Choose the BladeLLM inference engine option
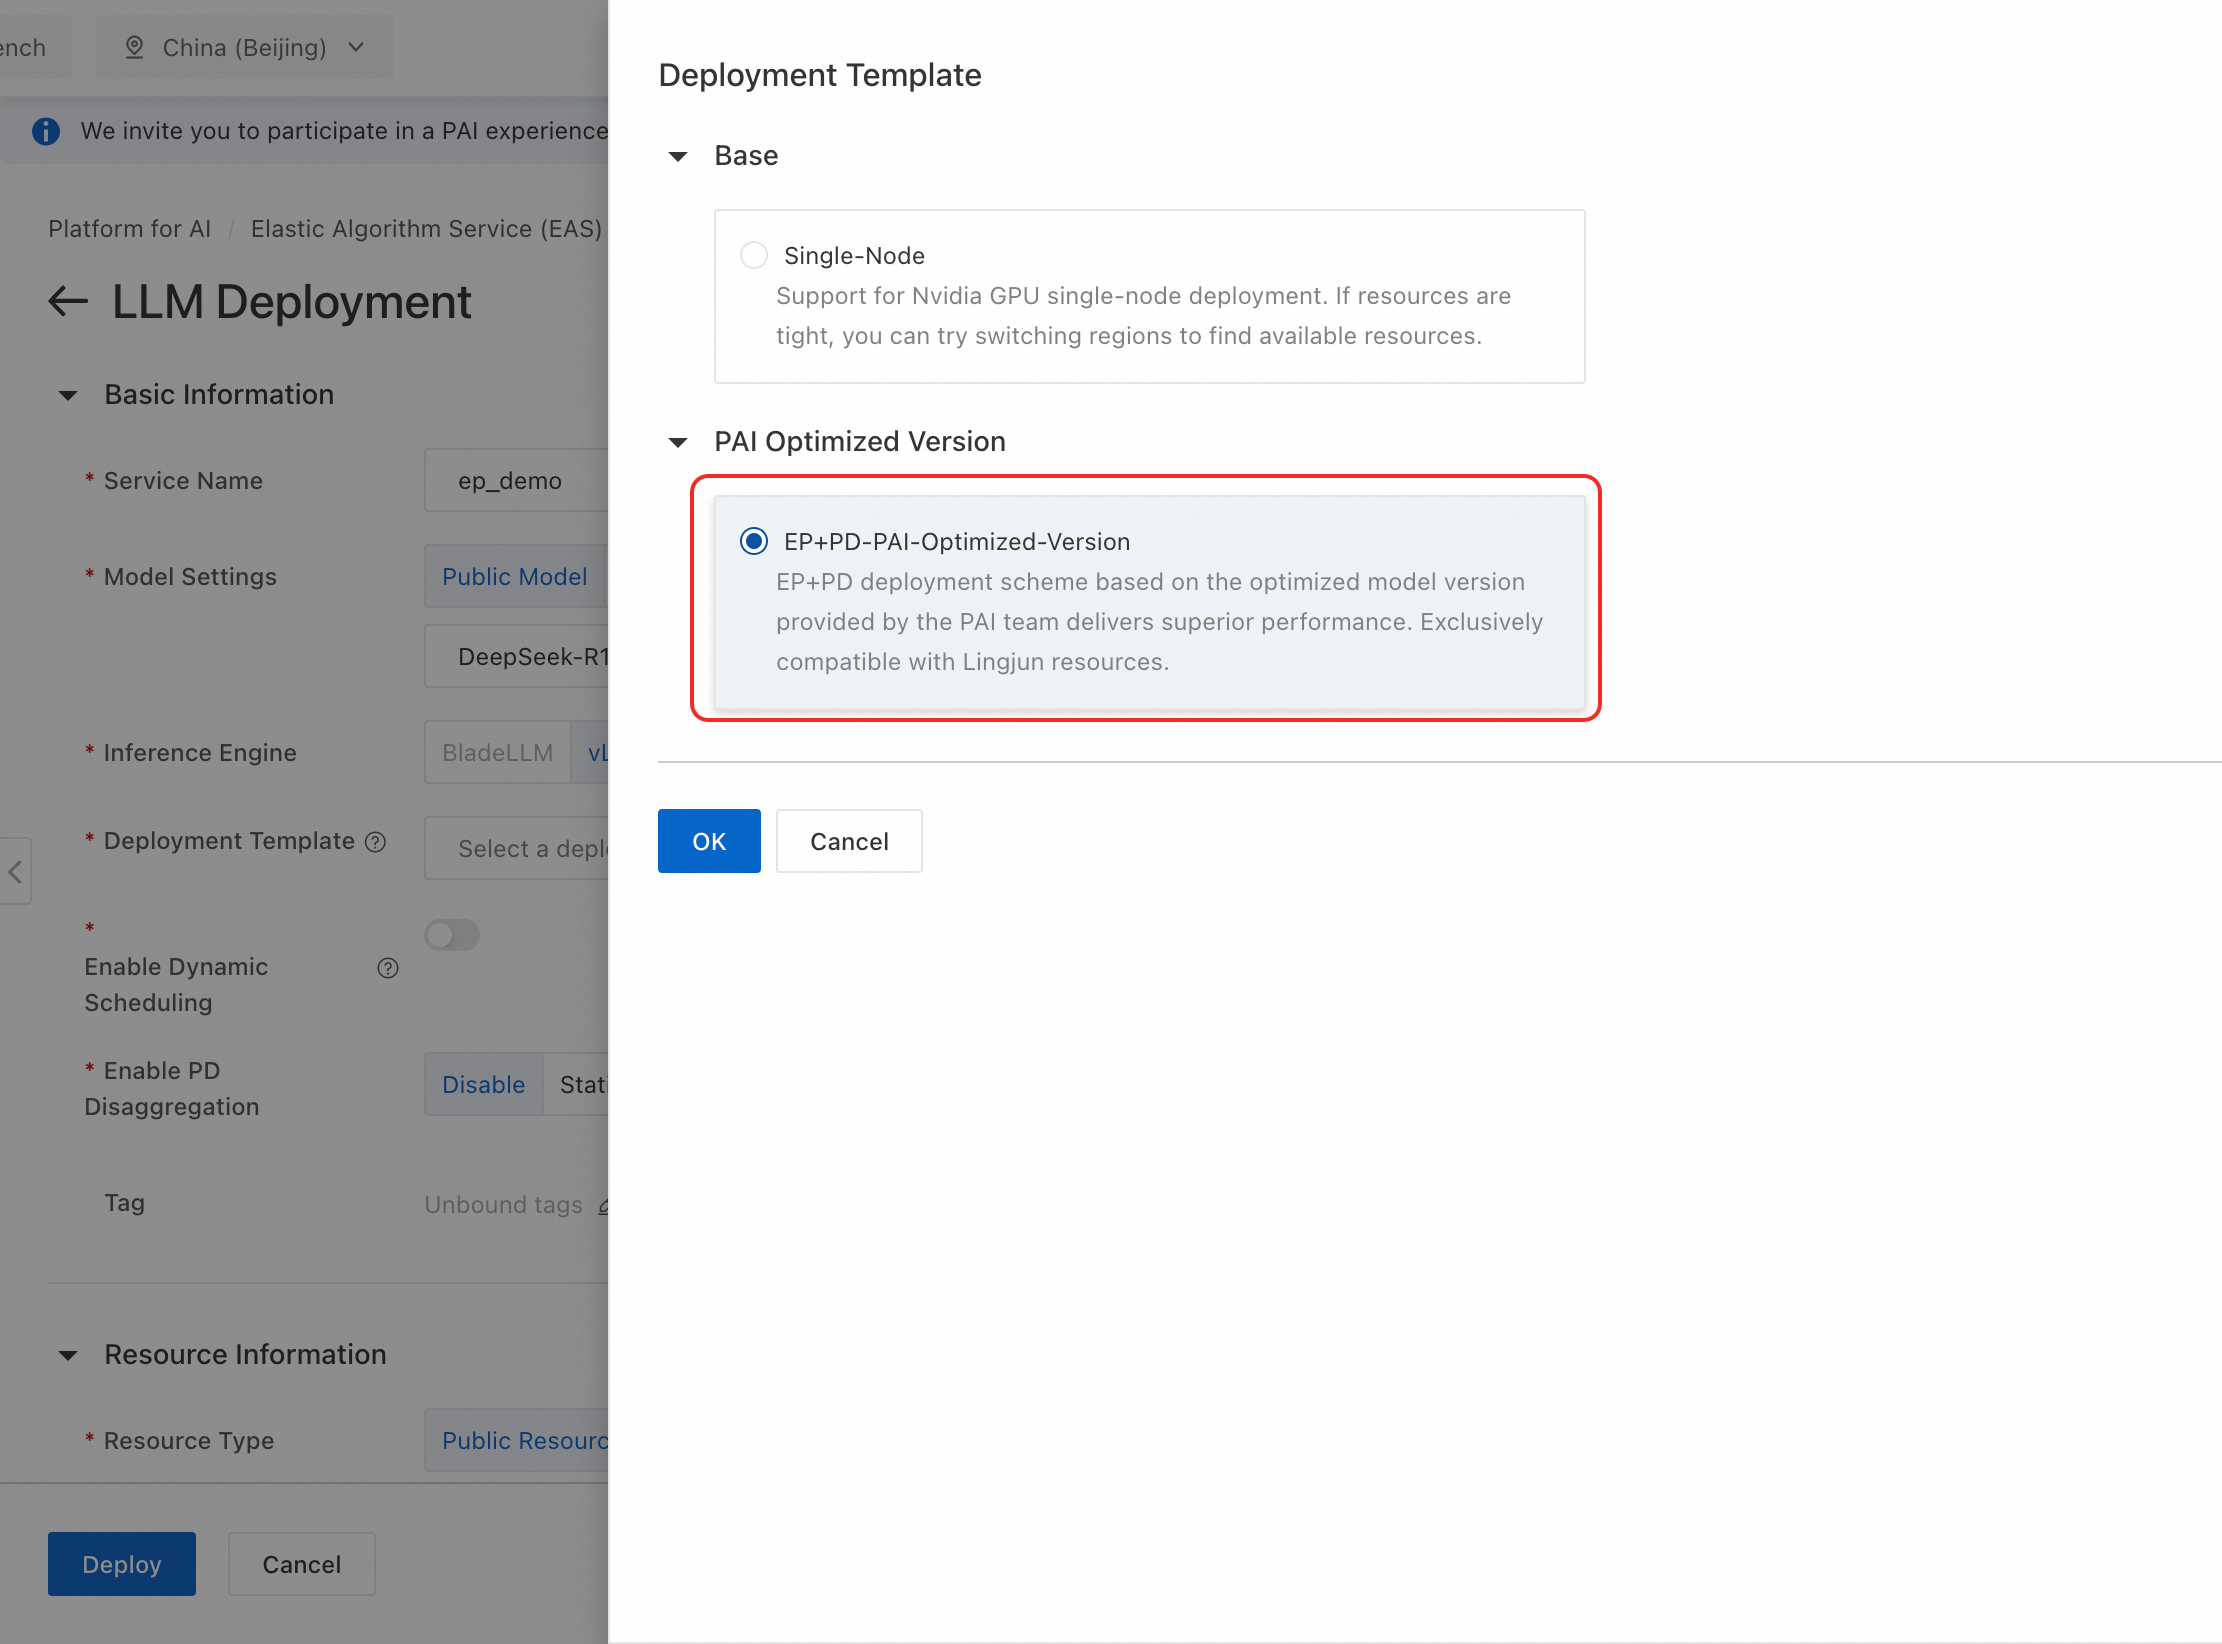 [x=497, y=753]
